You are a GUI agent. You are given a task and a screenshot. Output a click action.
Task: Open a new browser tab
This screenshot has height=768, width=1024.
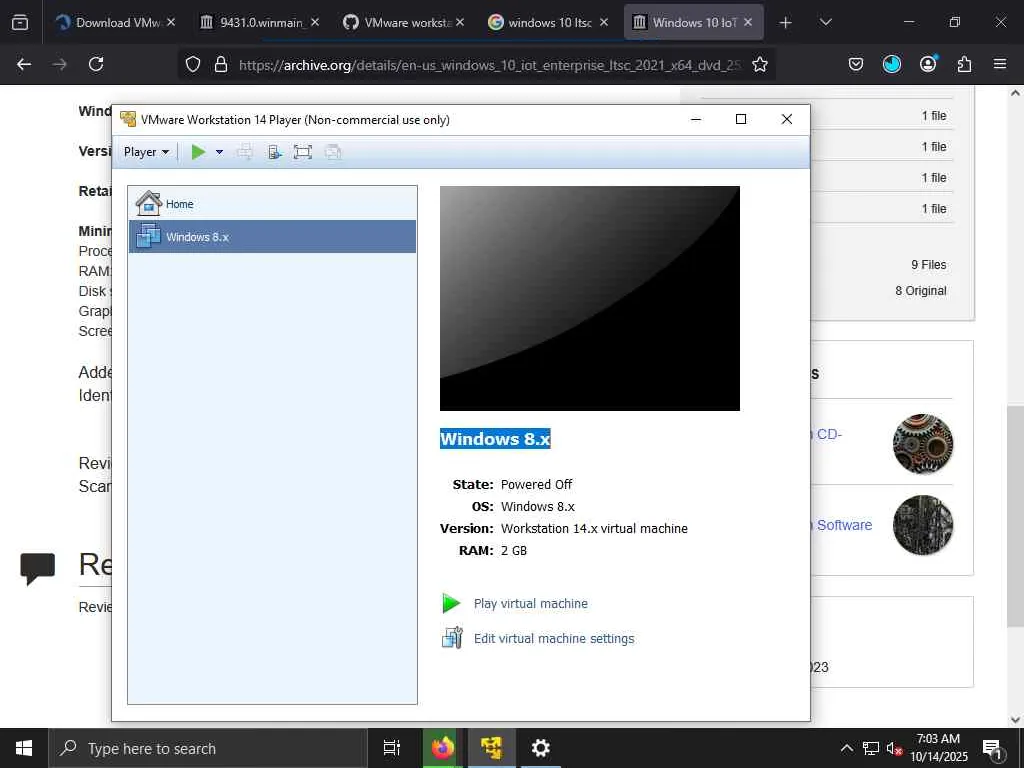pyautogui.click(x=786, y=23)
